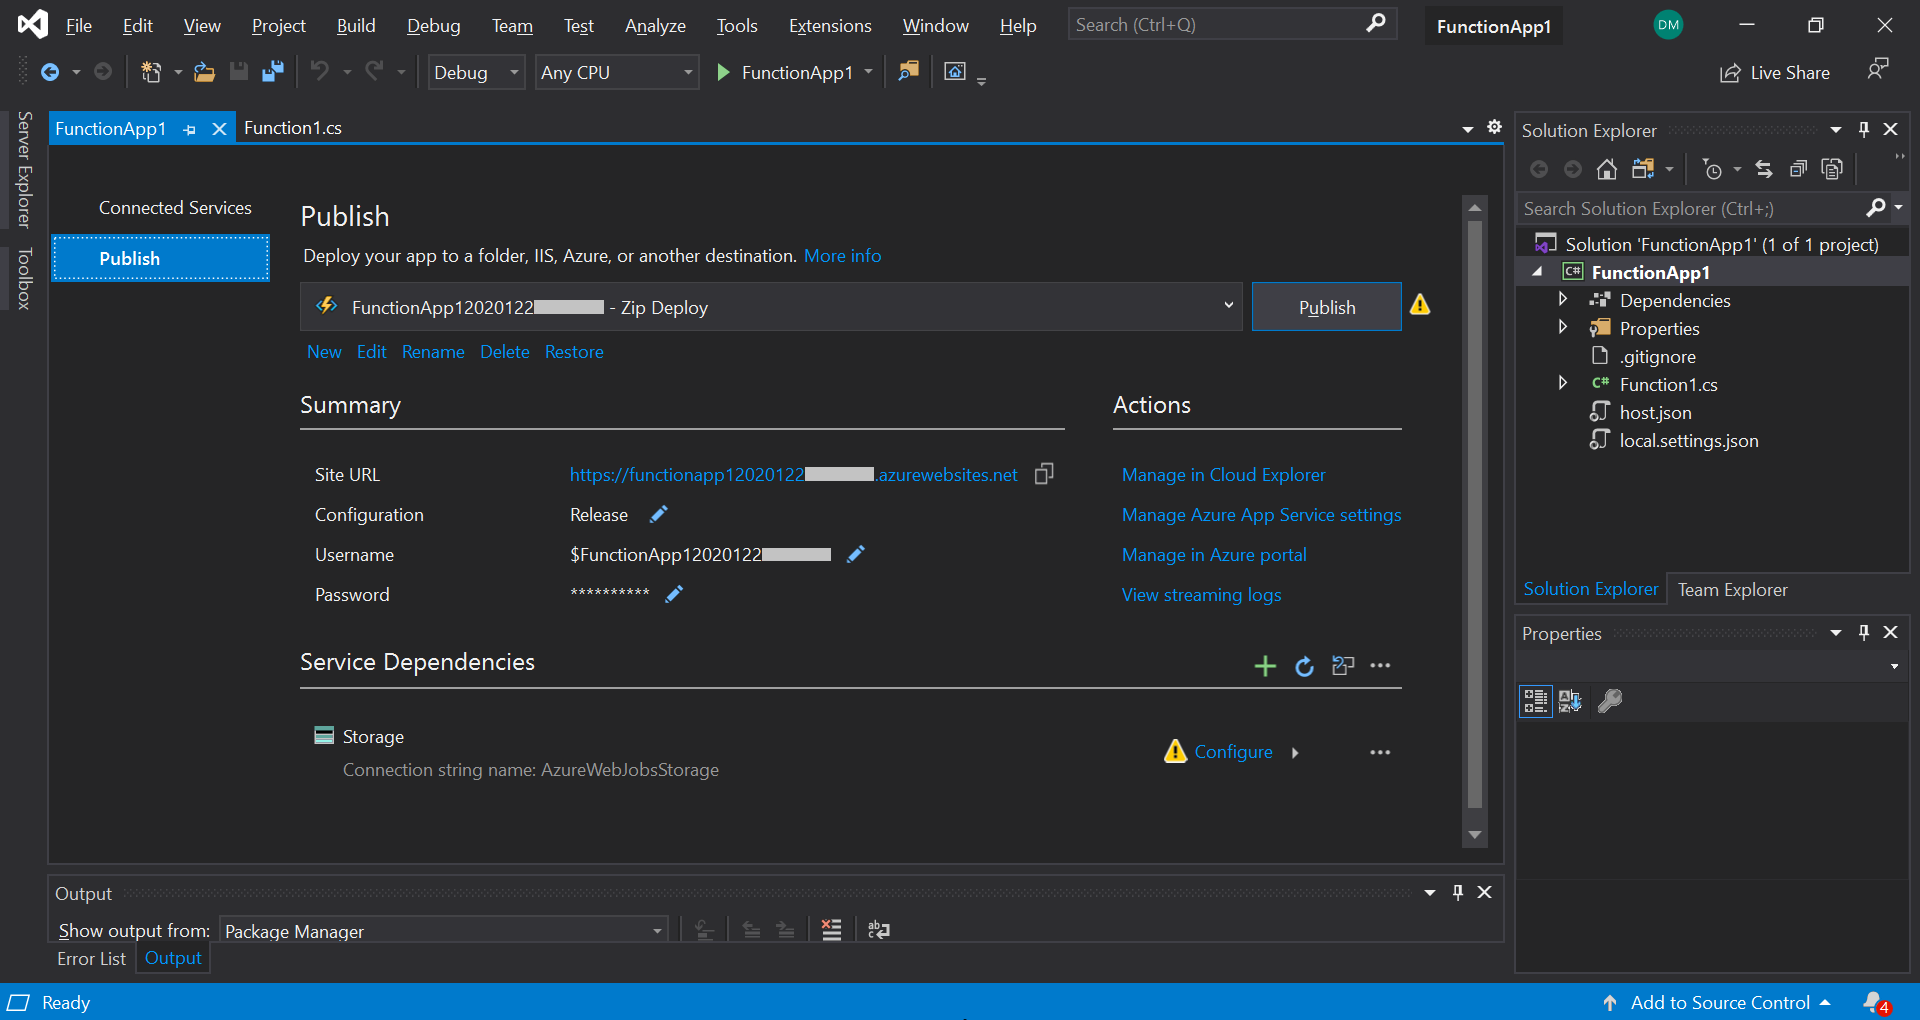Open the Build menu
1920x1020 pixels.
(x=356, y=26)
